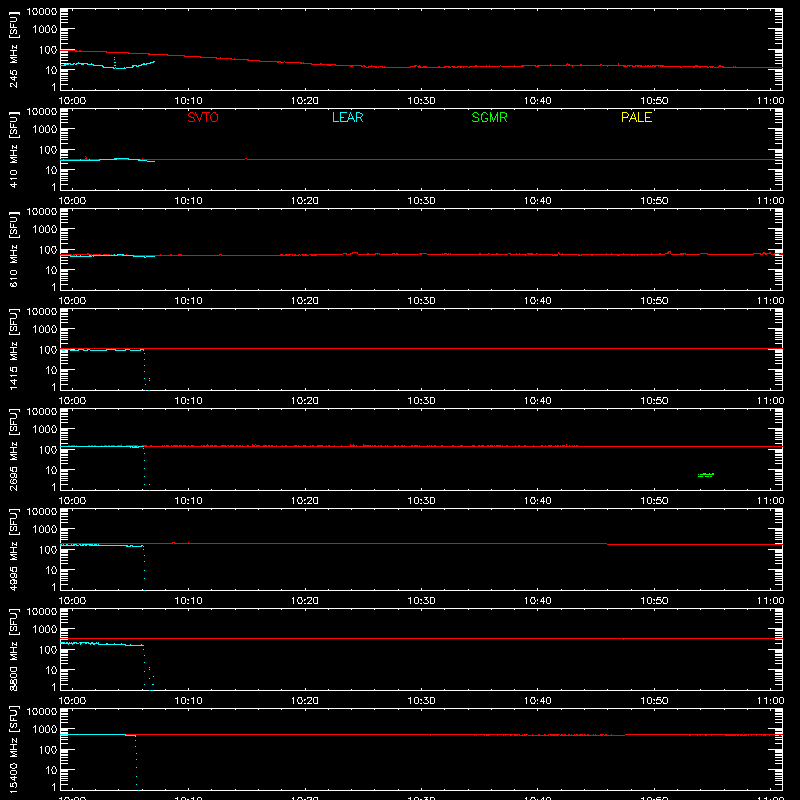Click 10:50 time tick below the 245 MHz panel
The image size is (800, 800).
click(x=654, y=101)
